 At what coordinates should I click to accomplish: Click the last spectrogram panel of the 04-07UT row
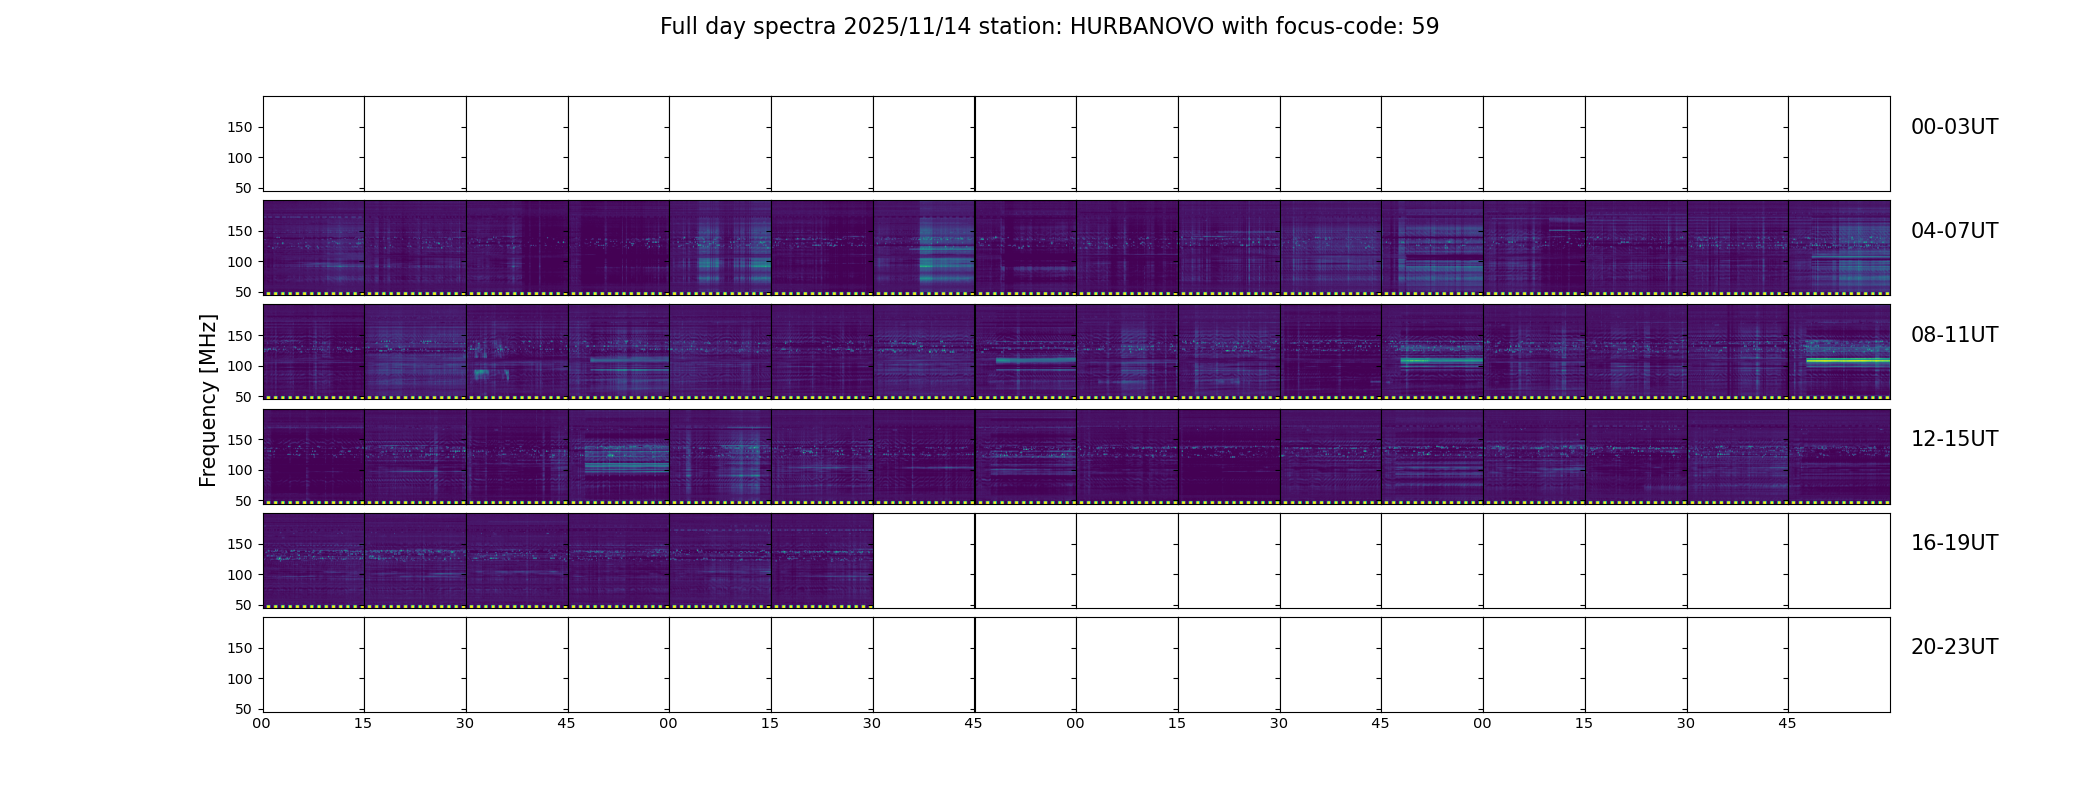[x=1839, y=248]
